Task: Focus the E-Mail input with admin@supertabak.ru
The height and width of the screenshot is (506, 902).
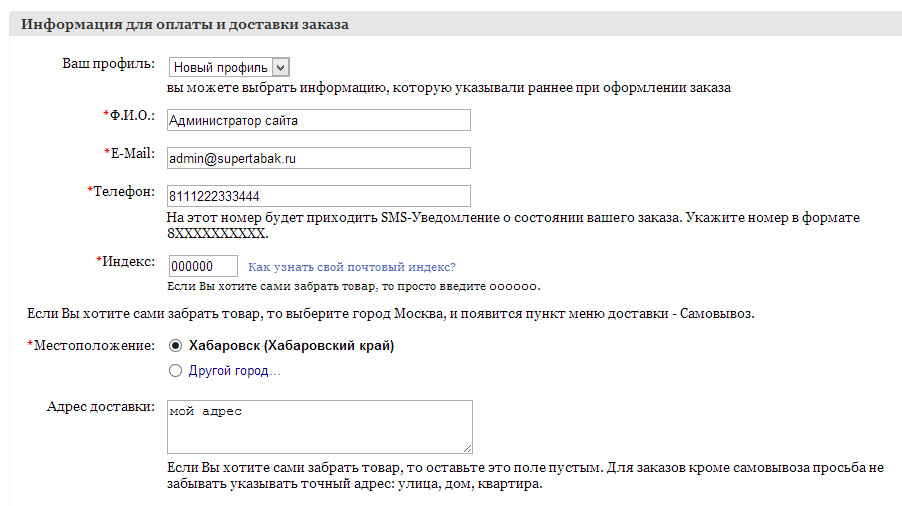Action: click(319, 159)
